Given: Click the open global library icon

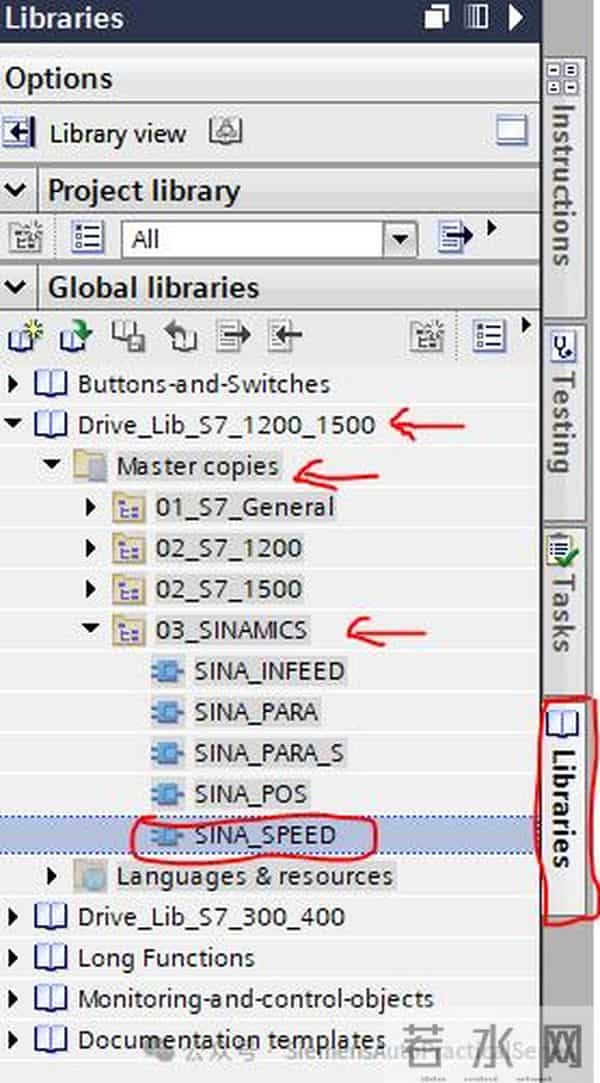Looking at the screenshot, I should (74, 337).
